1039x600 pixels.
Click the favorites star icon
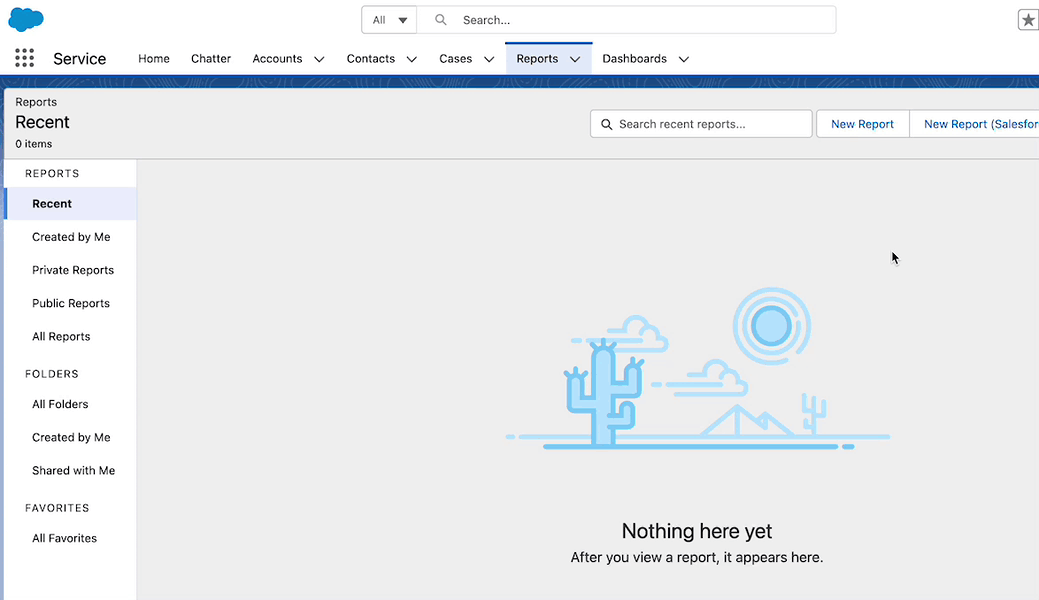pos(1028,20)
